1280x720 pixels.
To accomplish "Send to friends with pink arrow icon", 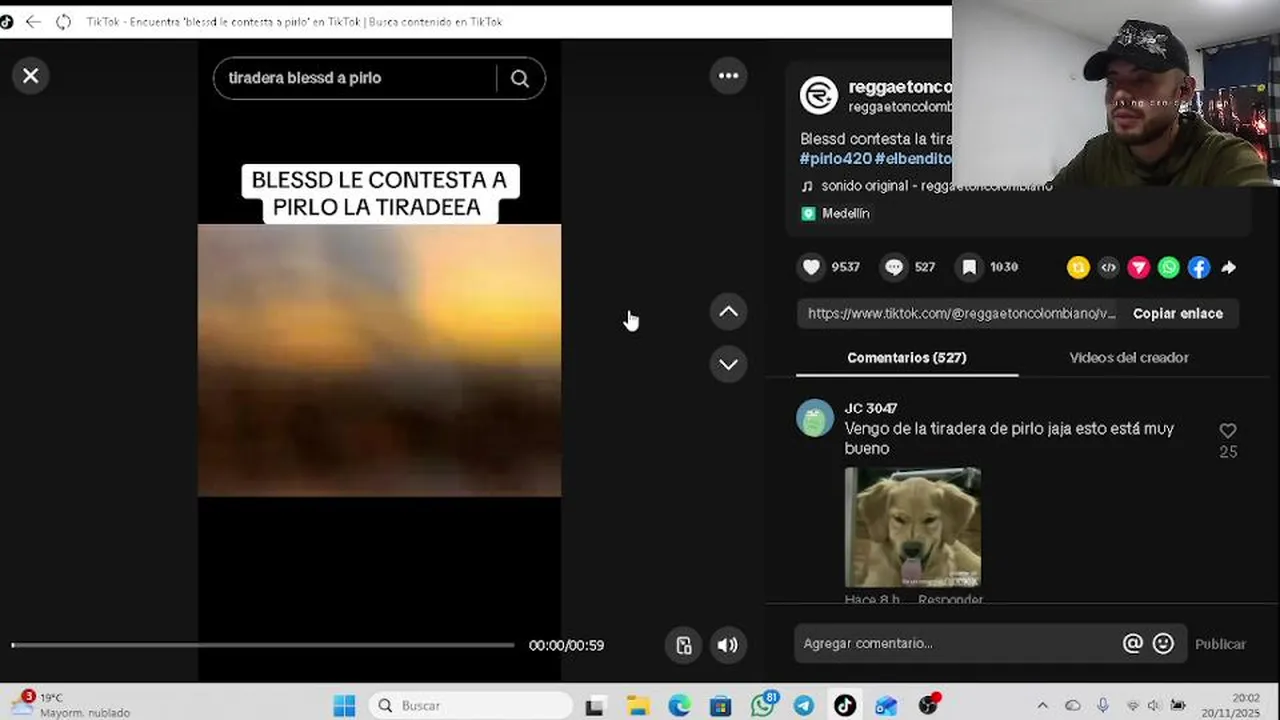I will pos(1138,267).
